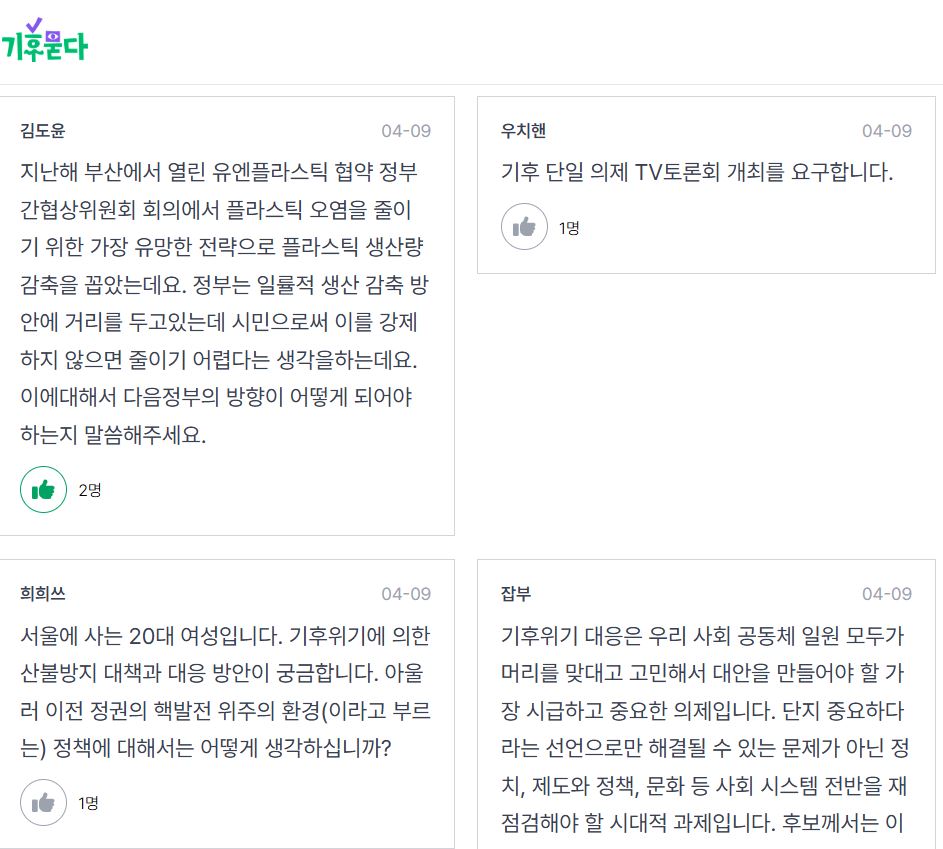Click the 1명 count on 희희쓰's post
The width and height of the screenshot is (943, 849).
point(88,803)
